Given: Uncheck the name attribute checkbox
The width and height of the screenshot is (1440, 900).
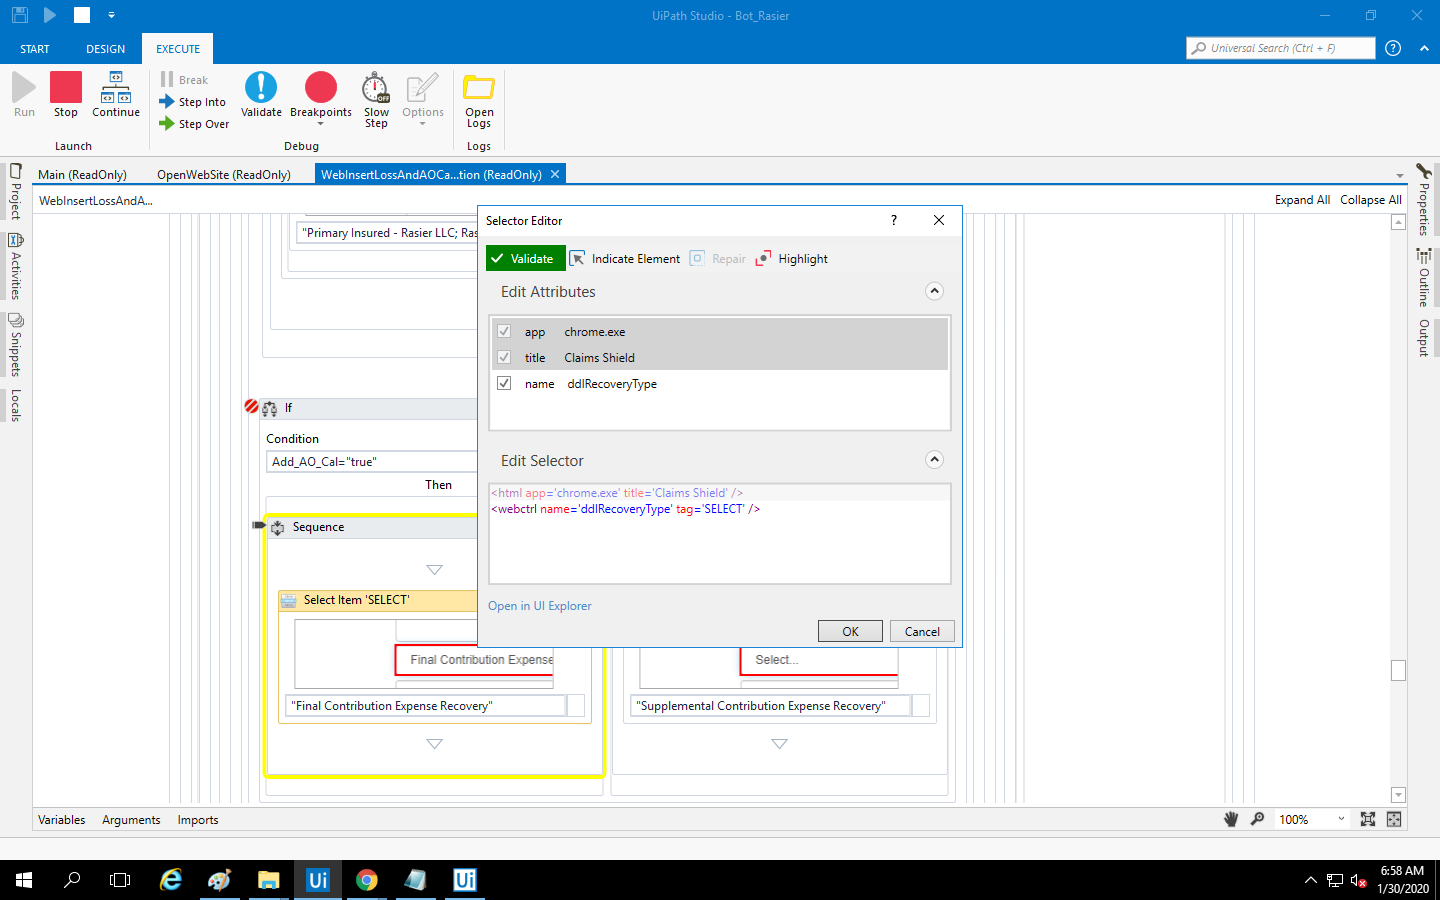Looking at the screenshot, I should click(504, 383).
